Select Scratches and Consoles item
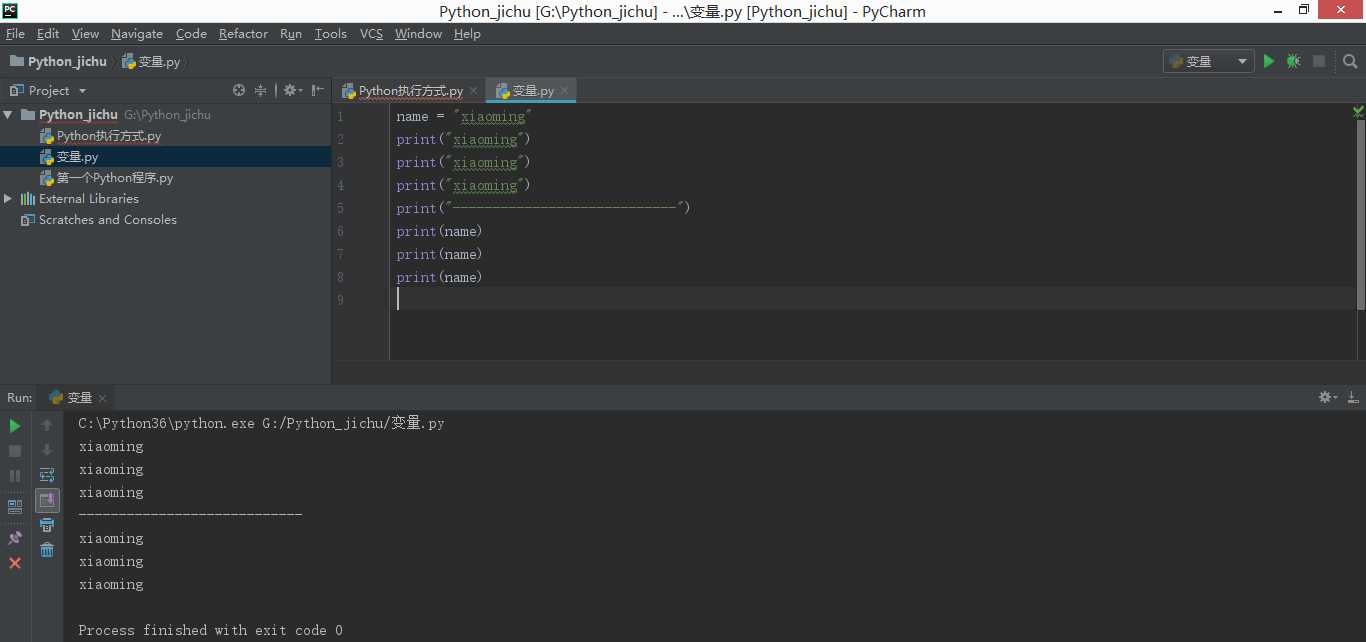Viewport: 1366px width, 642px height. [99, 220]
